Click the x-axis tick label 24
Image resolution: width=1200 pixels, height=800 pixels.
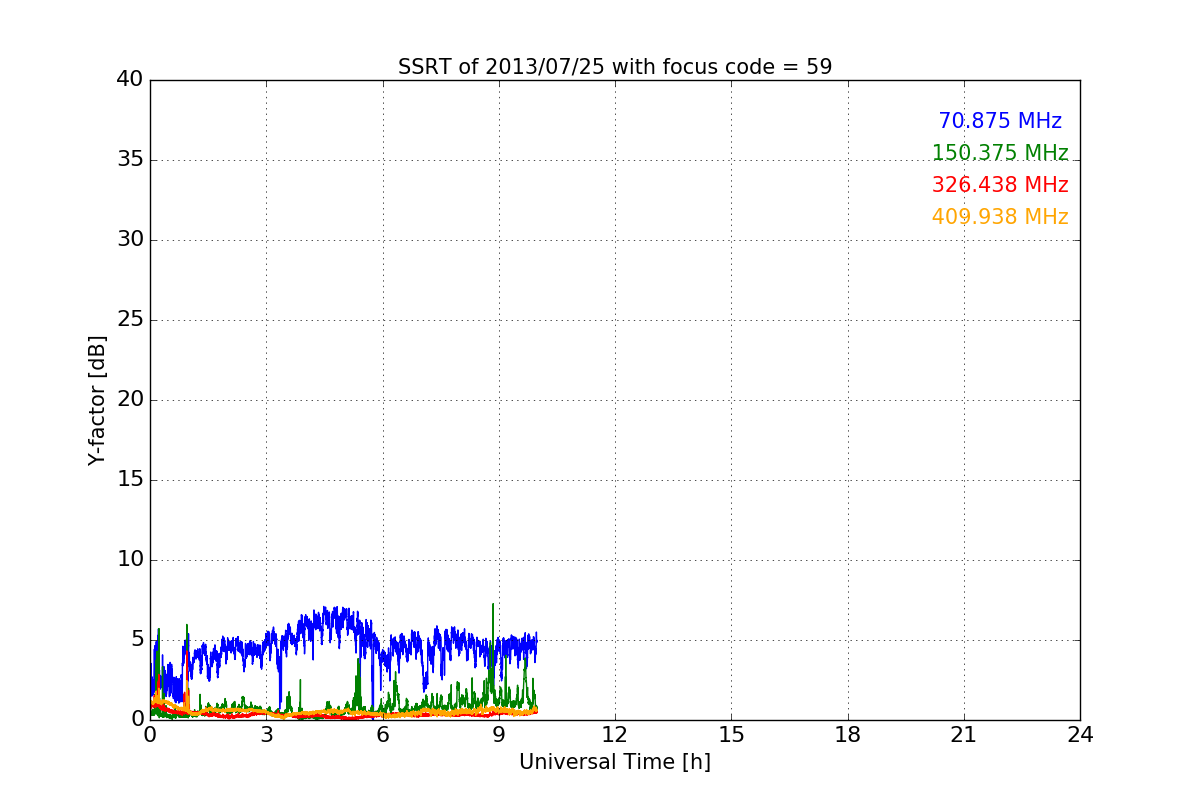click(x=1080, y=734)
